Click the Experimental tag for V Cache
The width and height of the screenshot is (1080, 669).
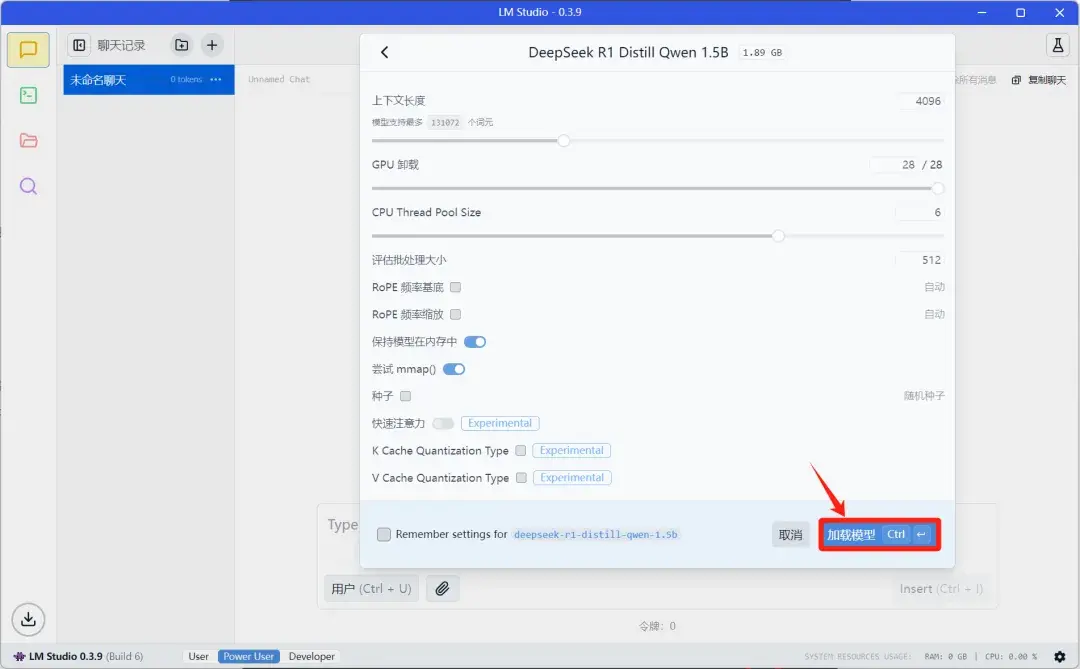point(572,477)
